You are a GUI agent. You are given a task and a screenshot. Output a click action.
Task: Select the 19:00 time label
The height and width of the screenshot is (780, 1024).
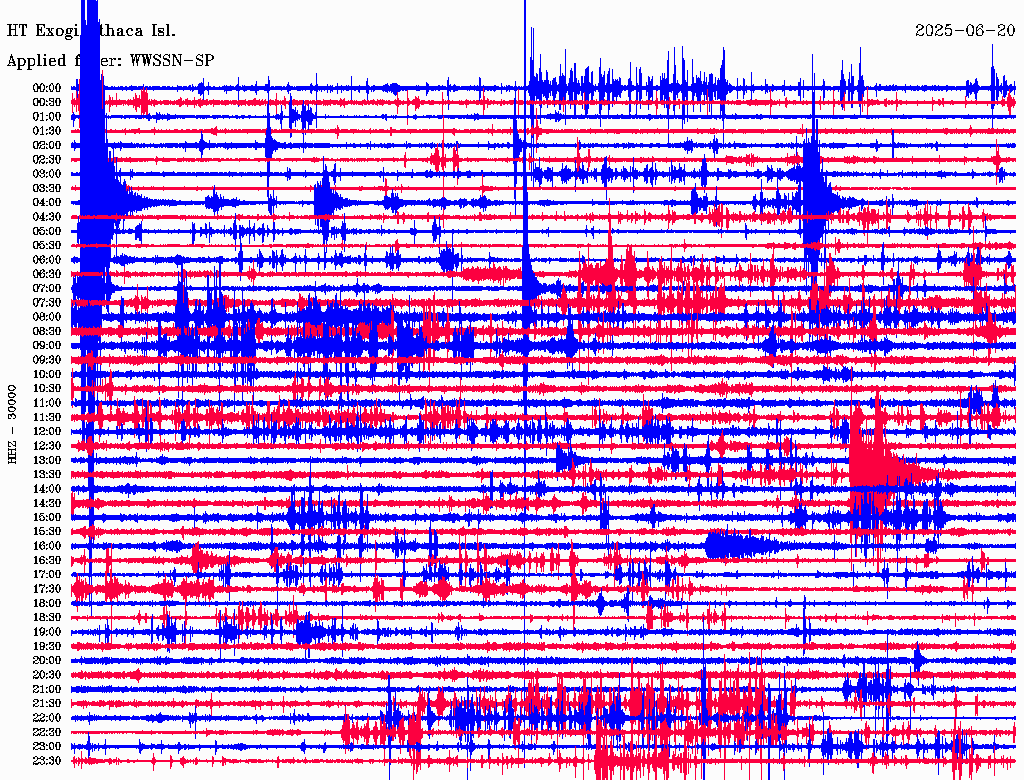click(x=47, y=632)
